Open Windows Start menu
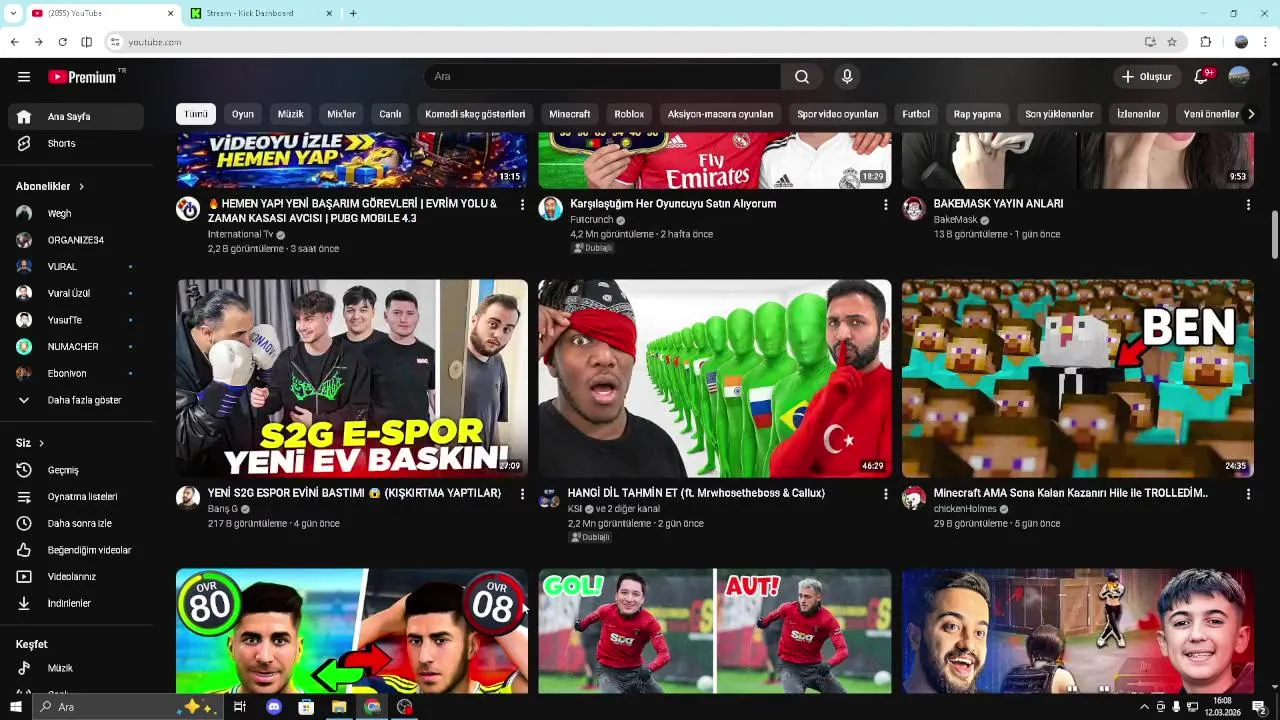The image size is (1280, 720). pyautogui.click(x=16, y=707)
